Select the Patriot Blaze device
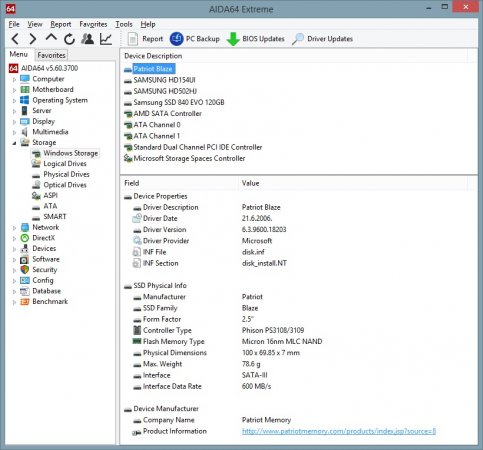The width and height of the screenshot is (483, 450). point(149,69)
